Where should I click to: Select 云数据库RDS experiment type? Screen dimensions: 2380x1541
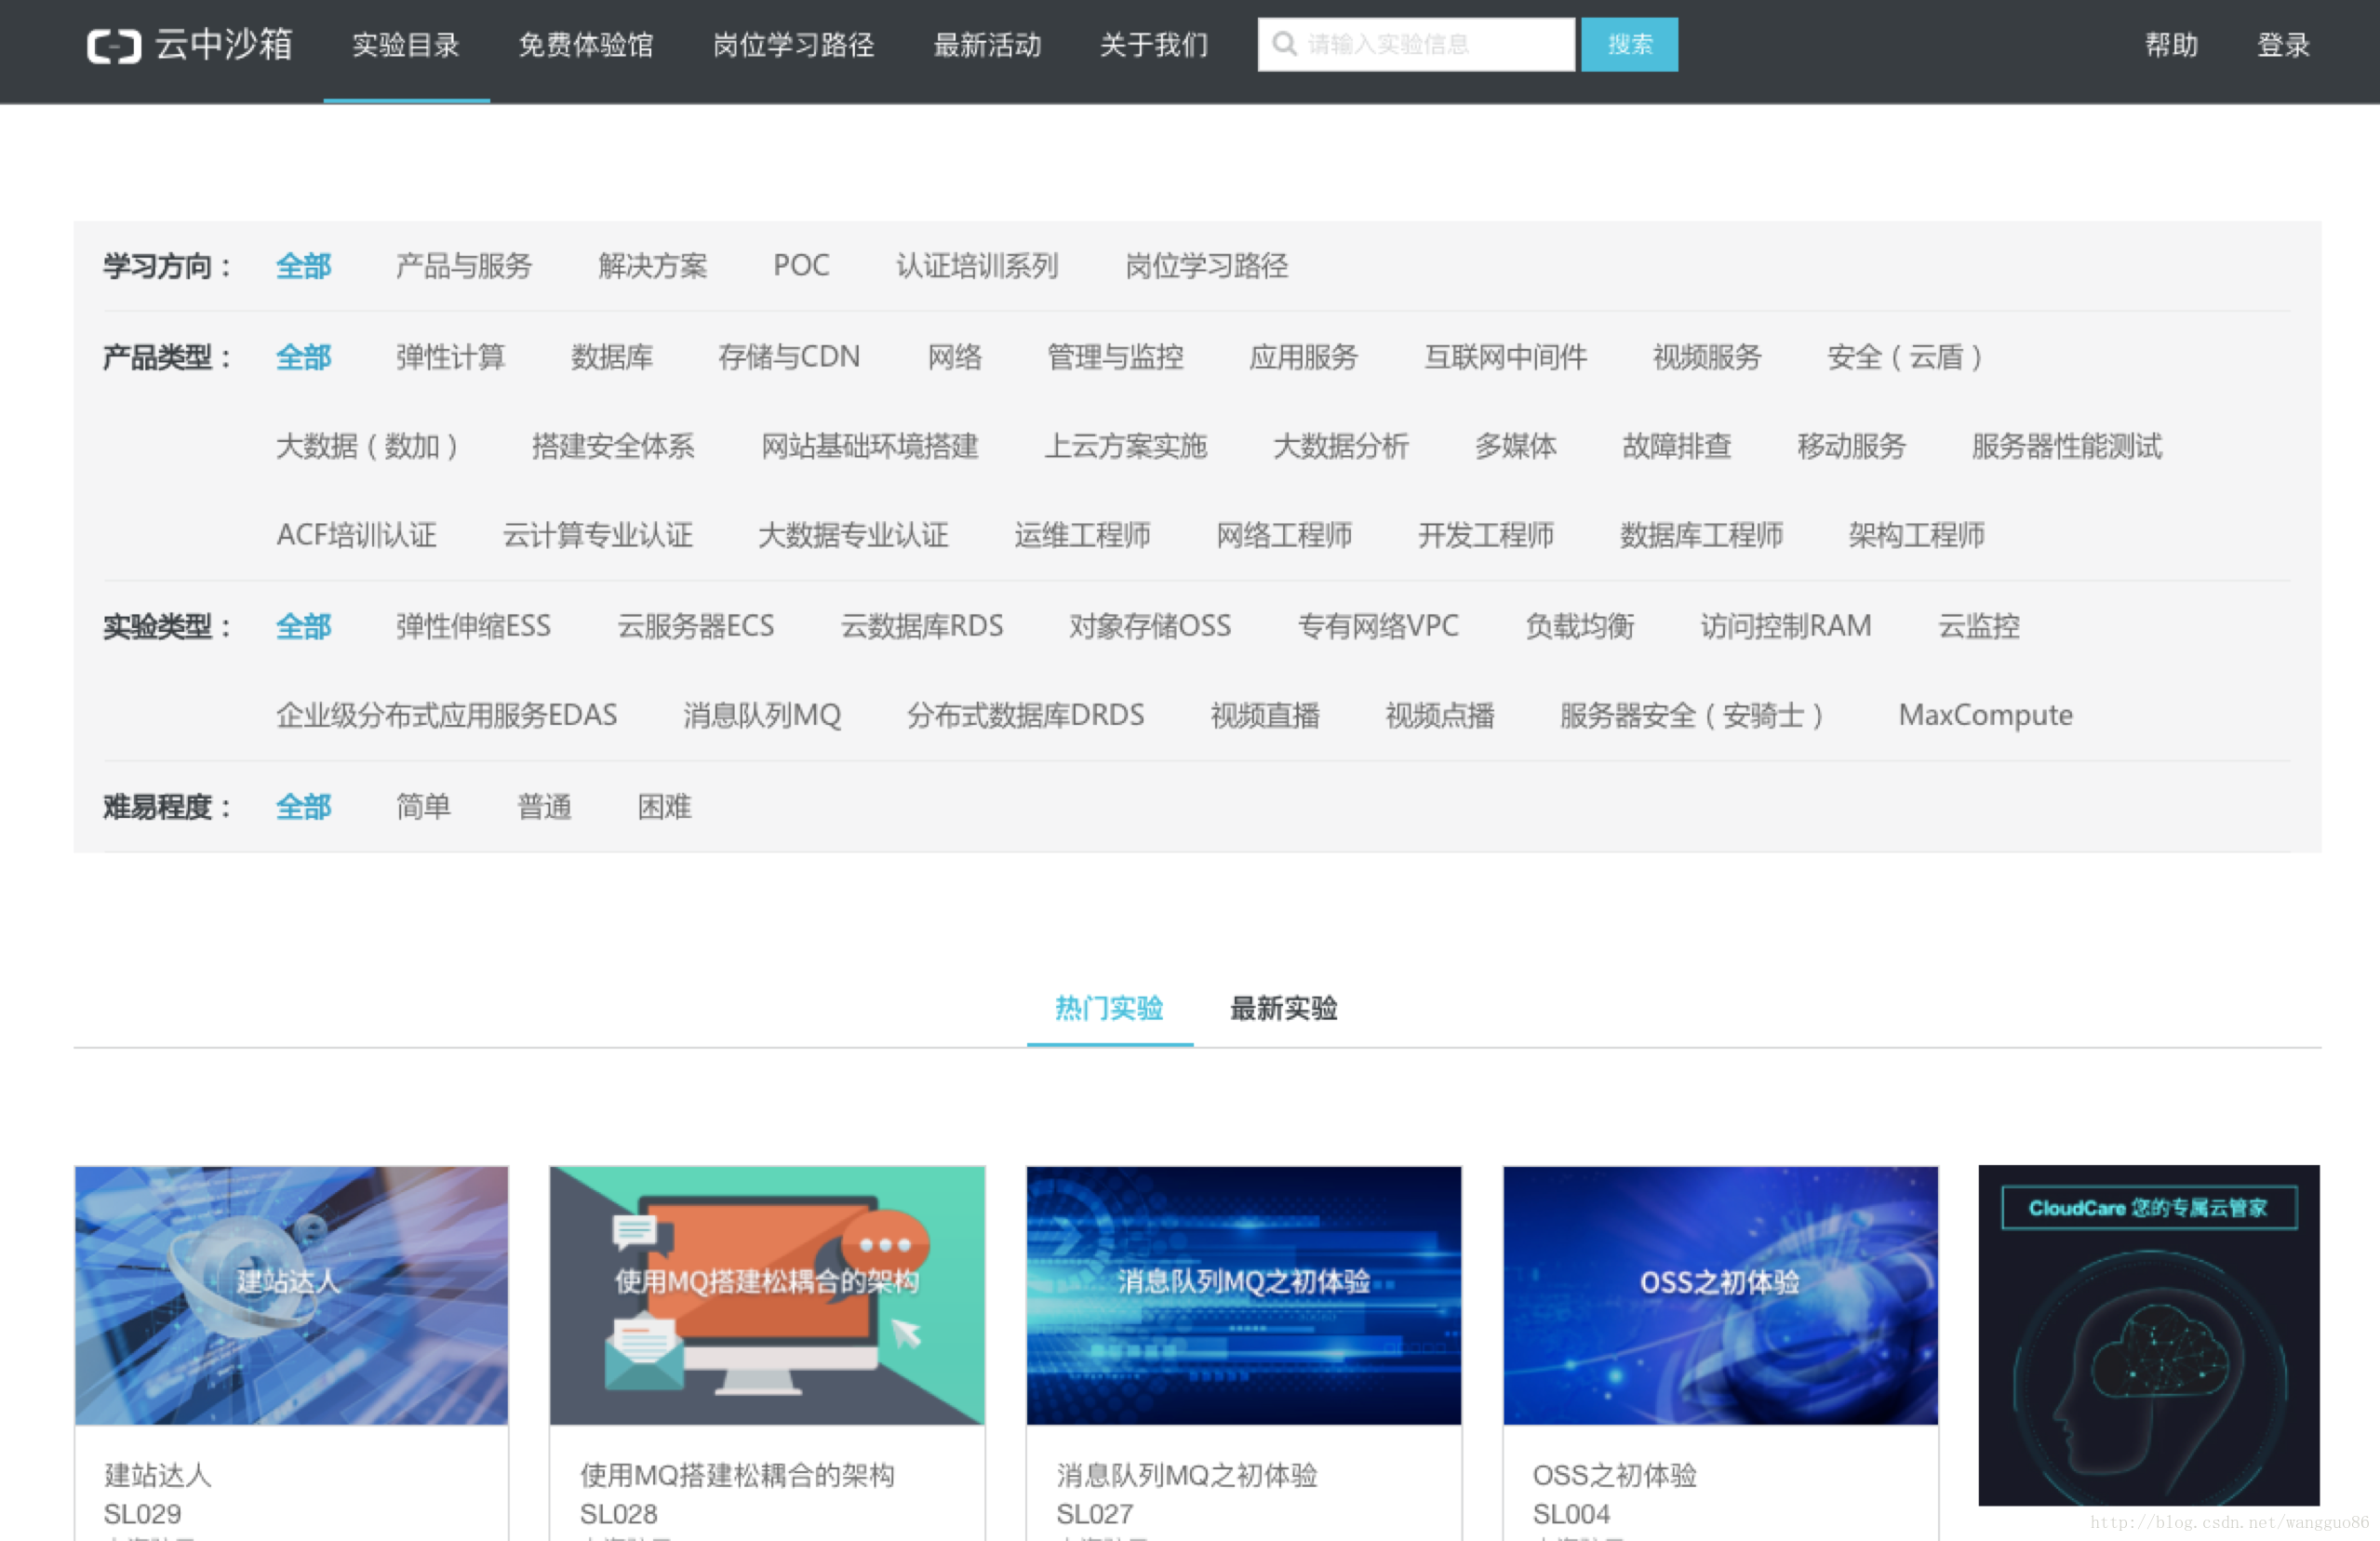(922, 626)
